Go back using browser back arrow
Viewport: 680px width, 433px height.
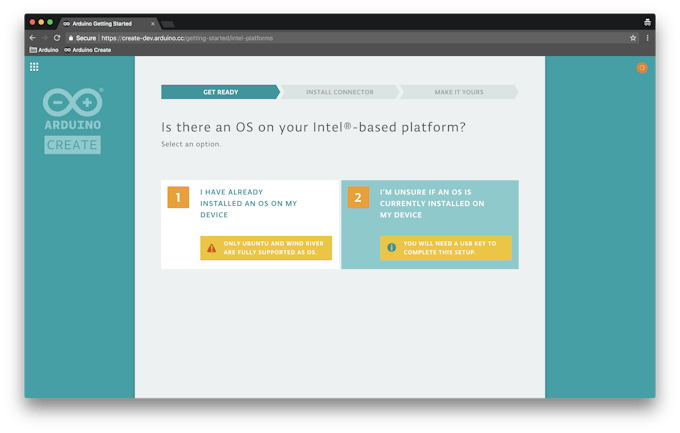[x=33, y=38]
